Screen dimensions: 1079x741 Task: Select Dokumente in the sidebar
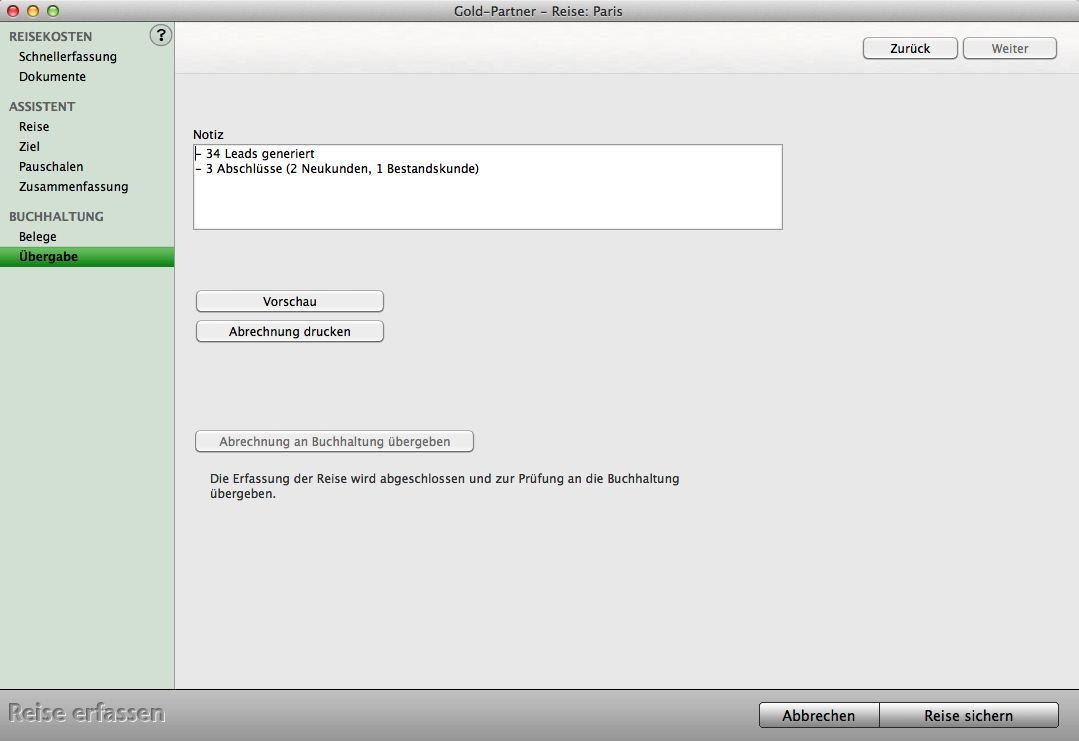52,77
